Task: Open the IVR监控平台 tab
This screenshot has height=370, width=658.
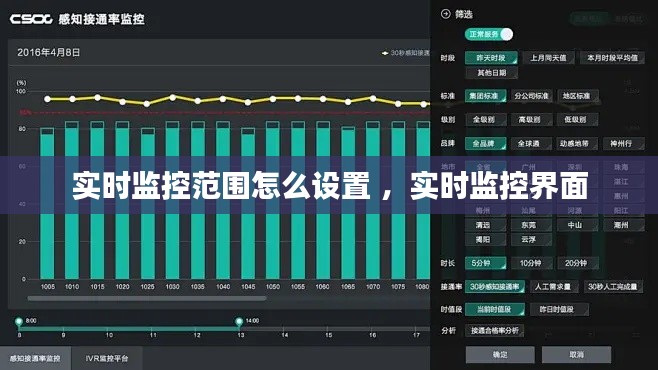Action: click(107, 359)
